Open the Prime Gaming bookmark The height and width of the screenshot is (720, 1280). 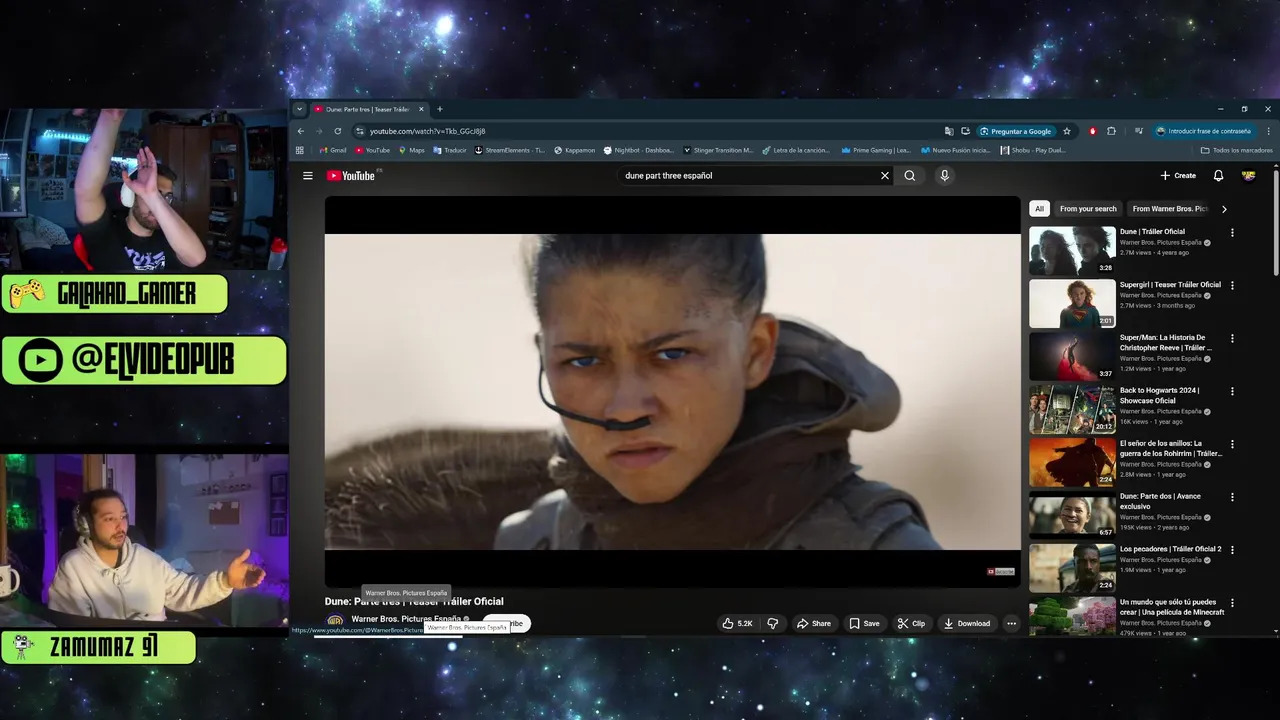coord(876,150)
